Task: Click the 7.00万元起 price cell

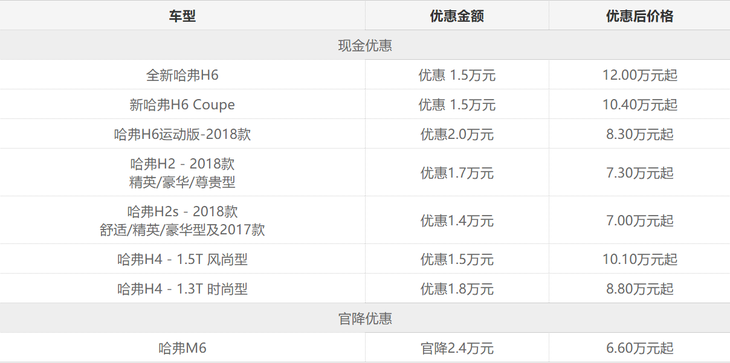Action: 640,221
